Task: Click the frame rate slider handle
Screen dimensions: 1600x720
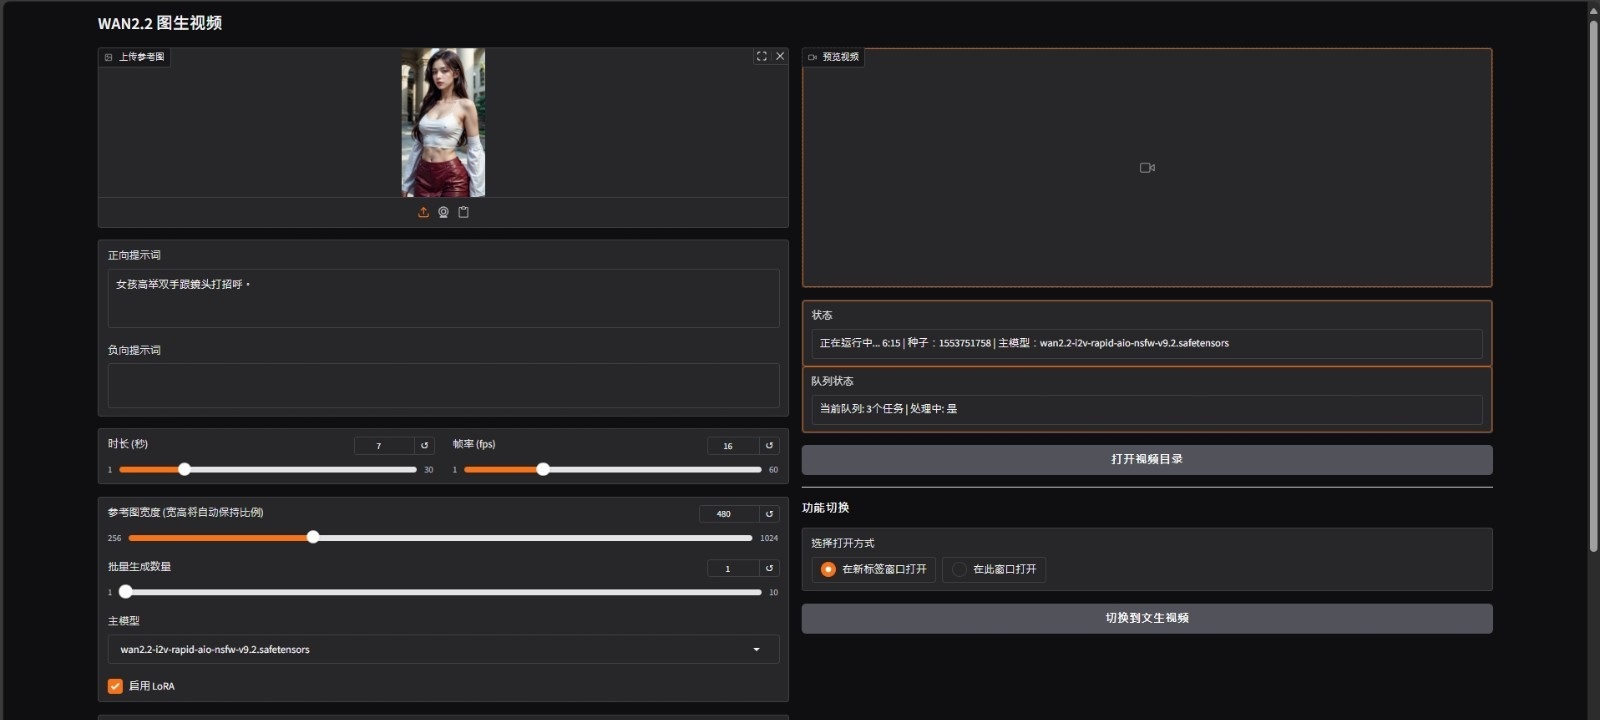Action: pos(543,469)
